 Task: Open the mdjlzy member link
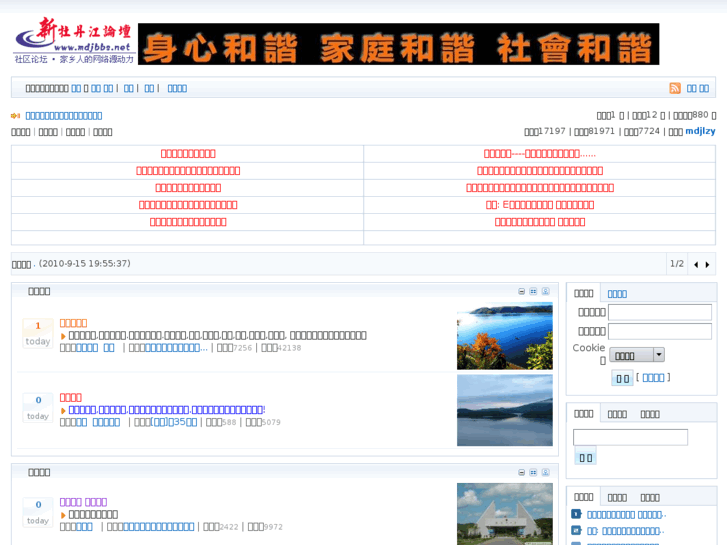pyautogui.click(x=700, y=131)
